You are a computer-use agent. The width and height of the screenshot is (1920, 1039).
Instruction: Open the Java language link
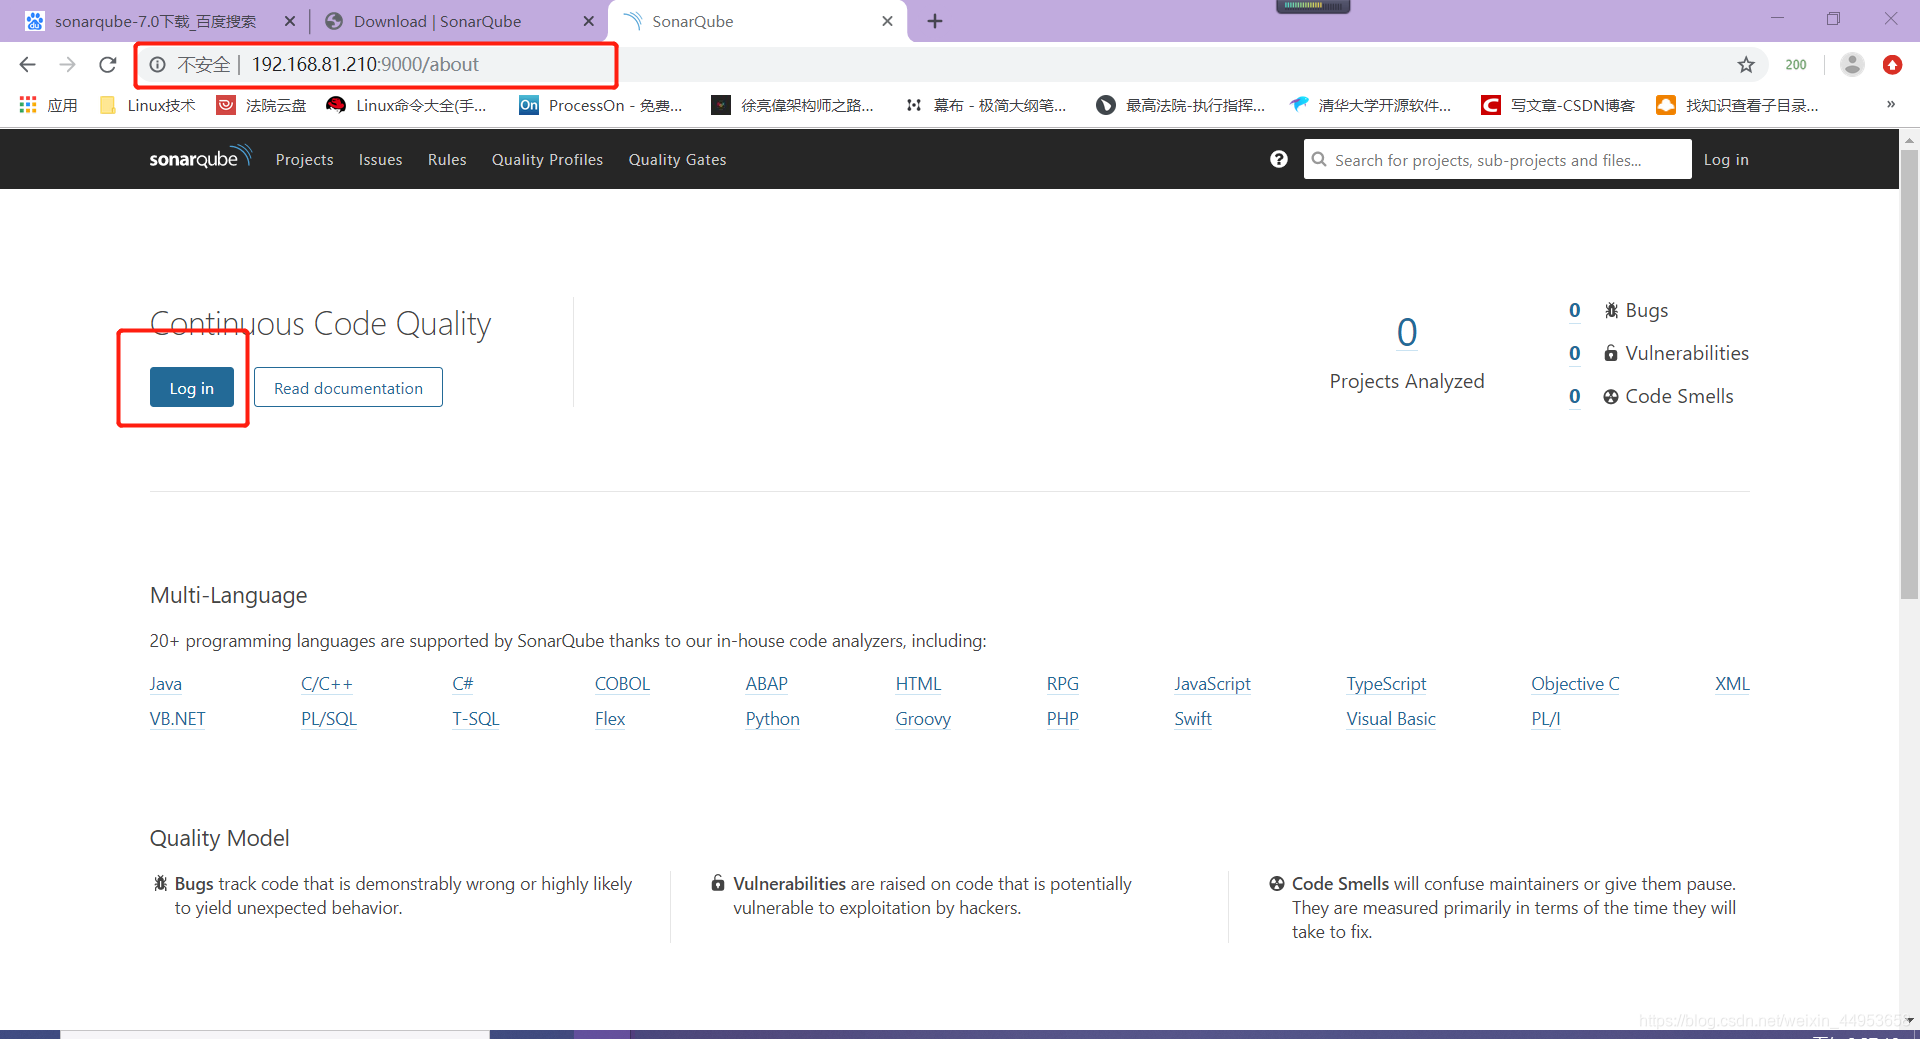pos(166,684)
